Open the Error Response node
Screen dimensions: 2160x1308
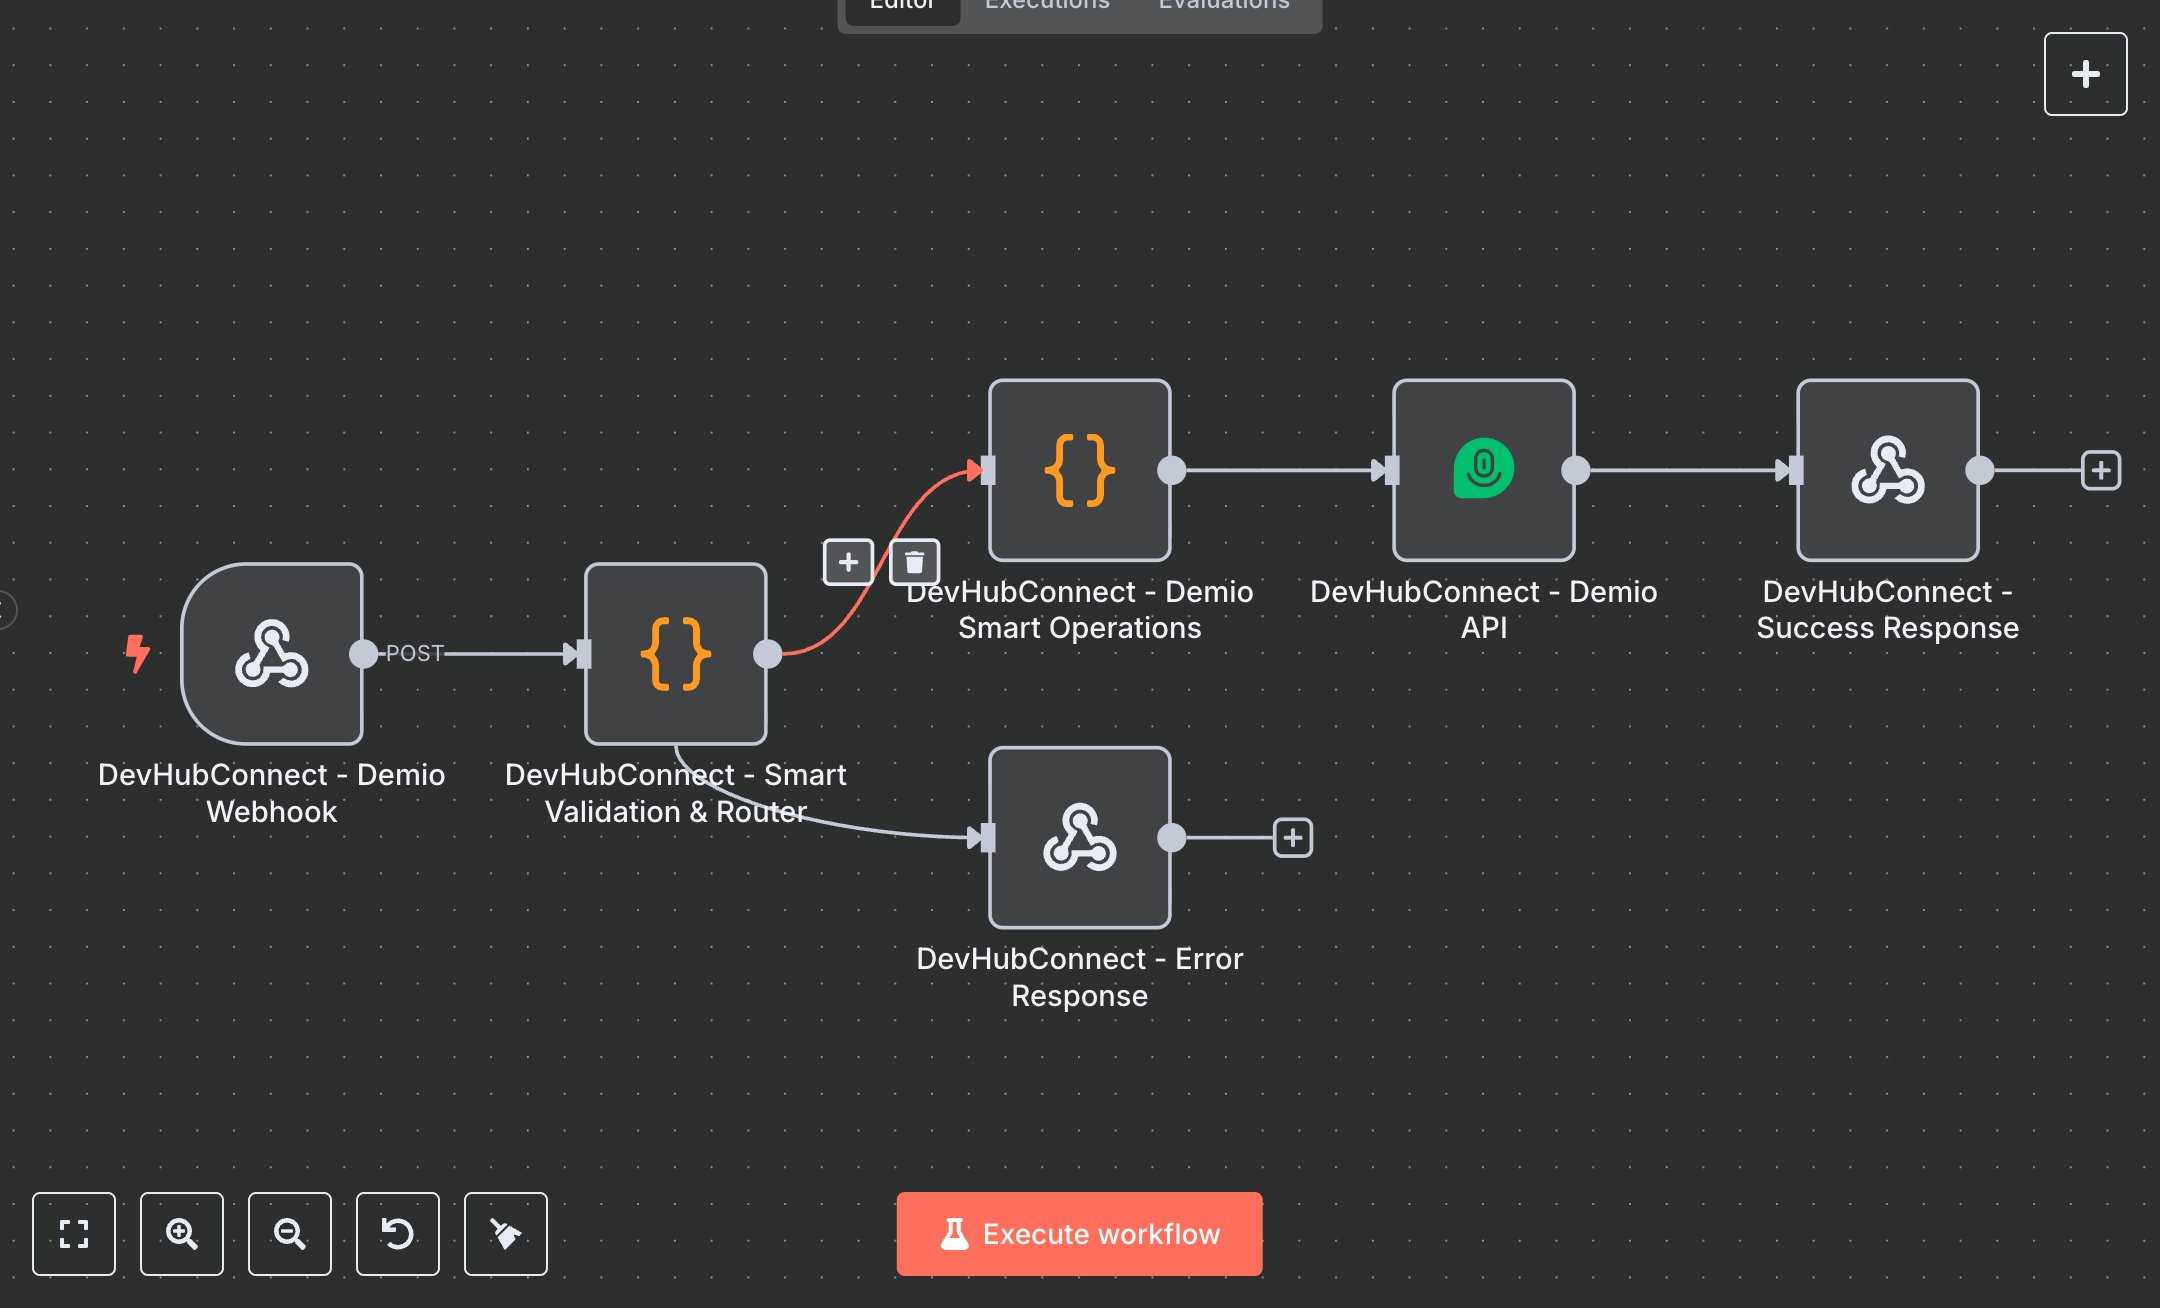(x=1078, y=838)
